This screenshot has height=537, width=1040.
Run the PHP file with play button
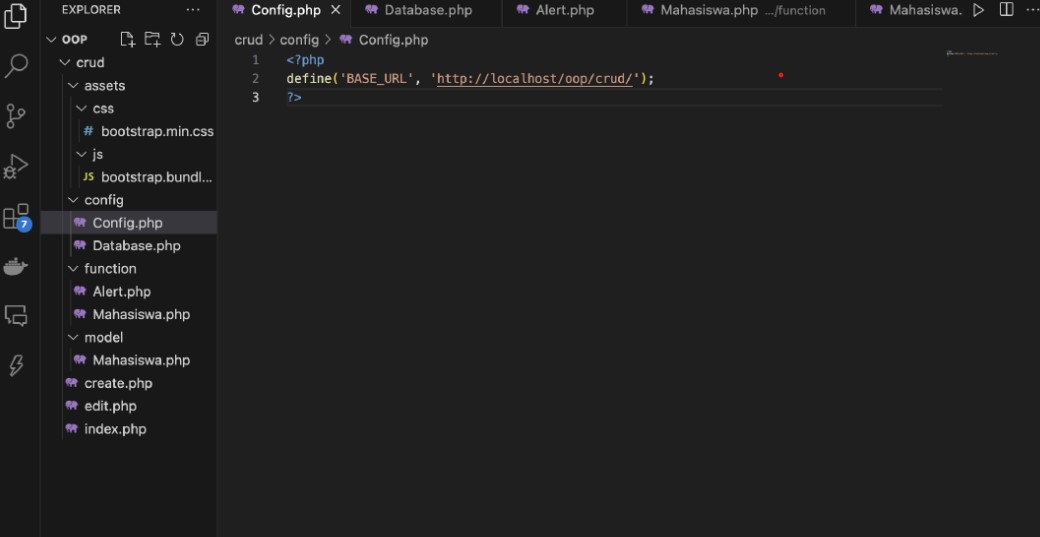[978, 10]
